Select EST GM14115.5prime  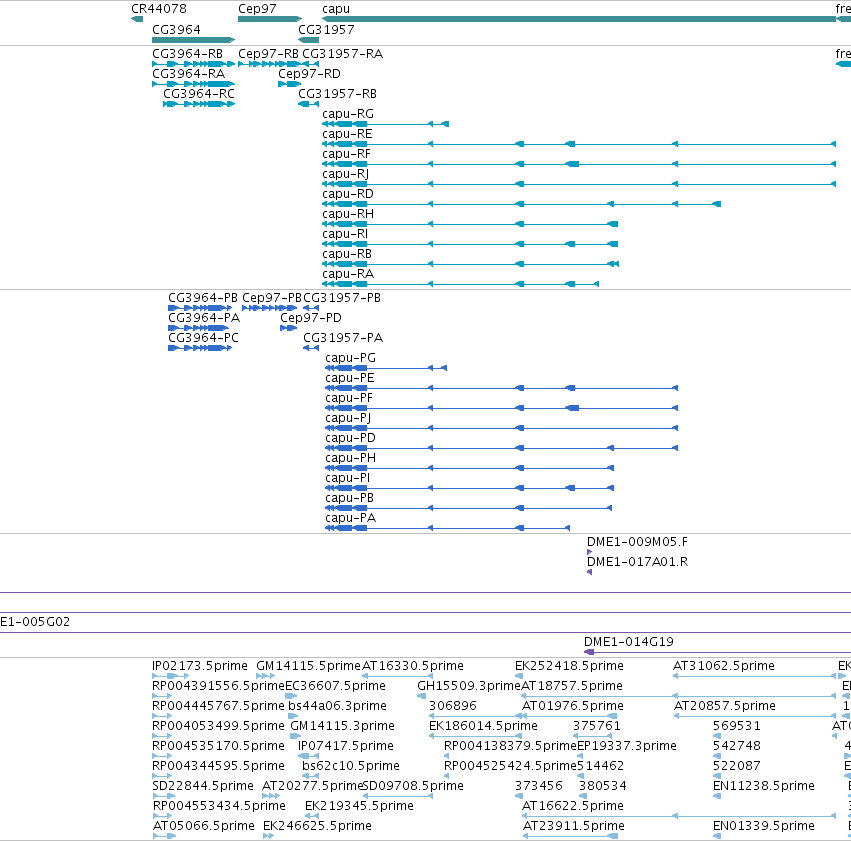tap(265, 676)
